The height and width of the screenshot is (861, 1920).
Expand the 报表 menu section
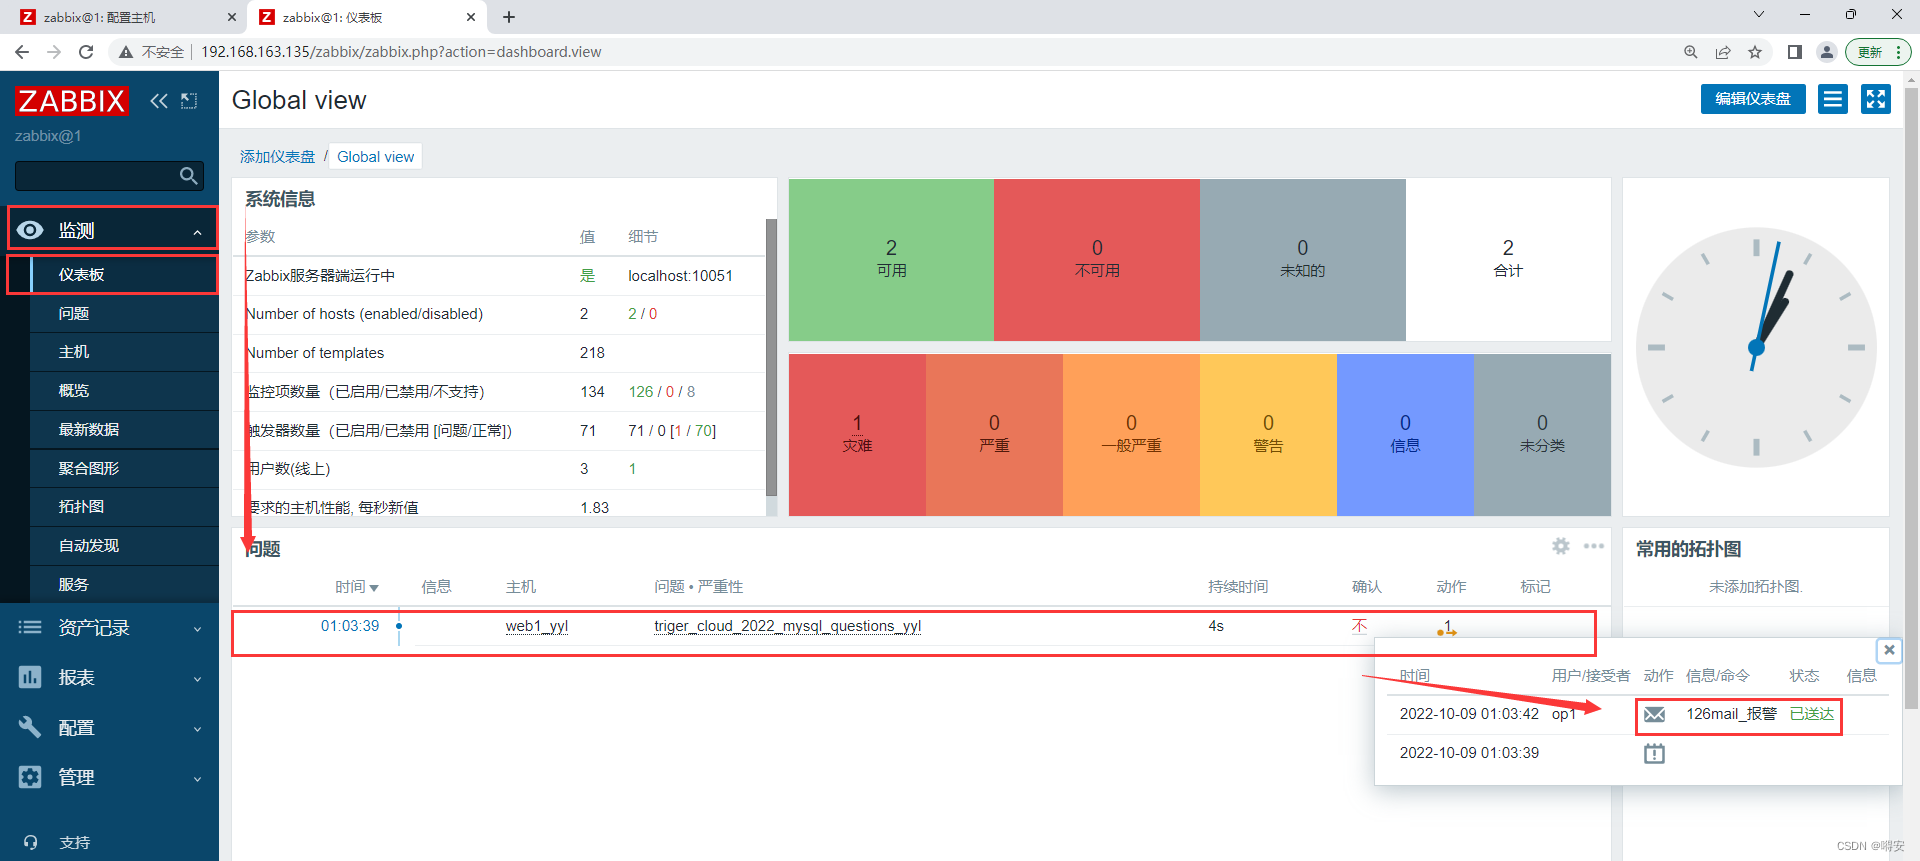[110, 678]
